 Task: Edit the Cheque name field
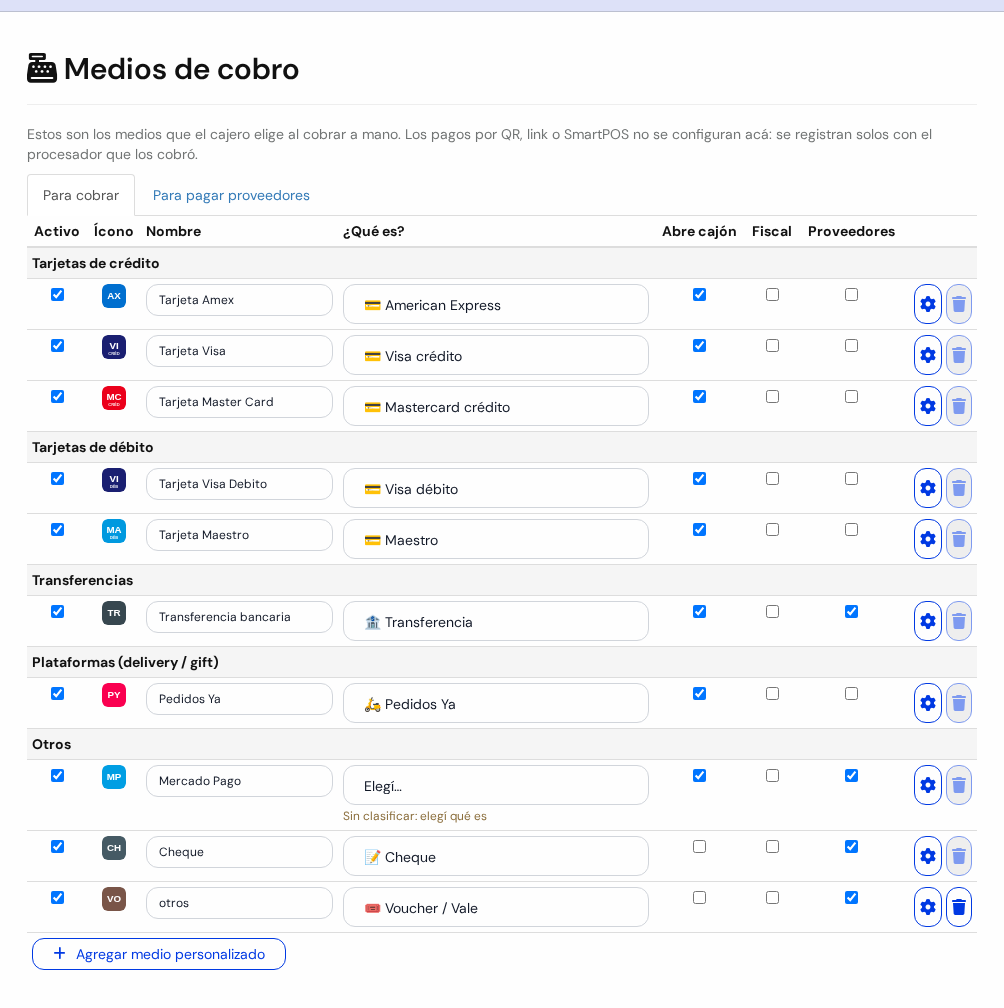click(x=239, y=852)
